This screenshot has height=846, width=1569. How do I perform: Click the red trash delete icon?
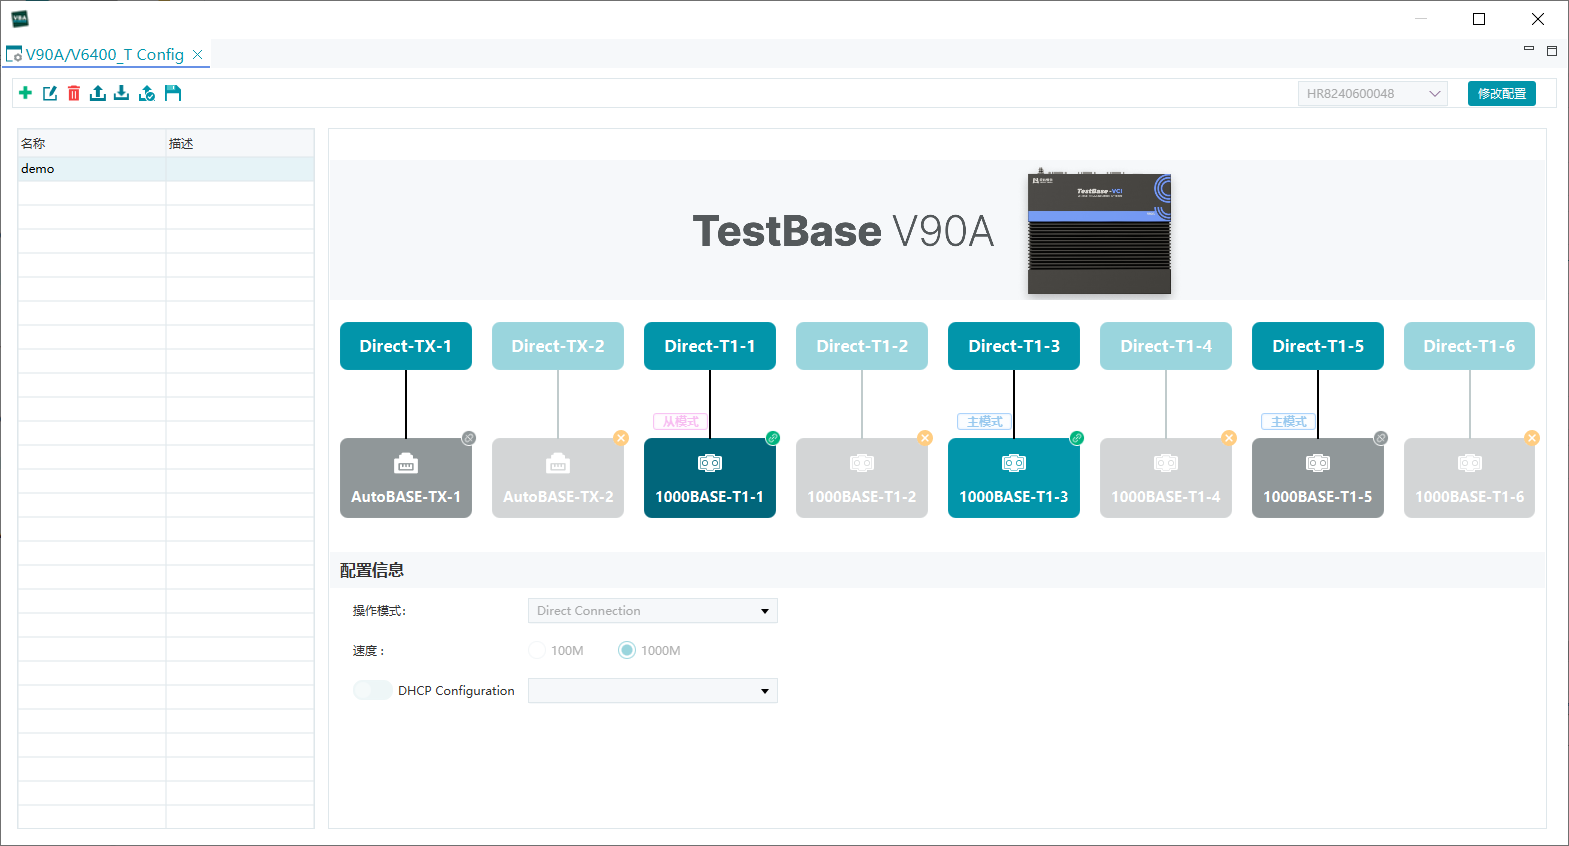pyautogui.click(x=74, y=93)
